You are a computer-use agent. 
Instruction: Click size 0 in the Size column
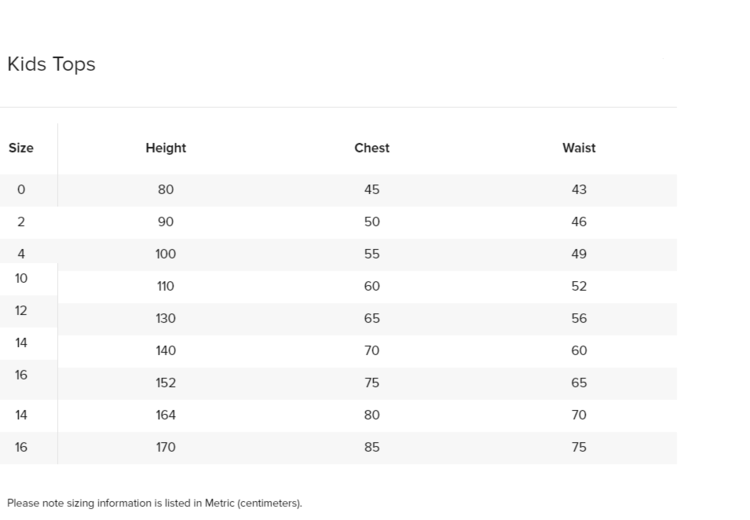click(21, 190)
